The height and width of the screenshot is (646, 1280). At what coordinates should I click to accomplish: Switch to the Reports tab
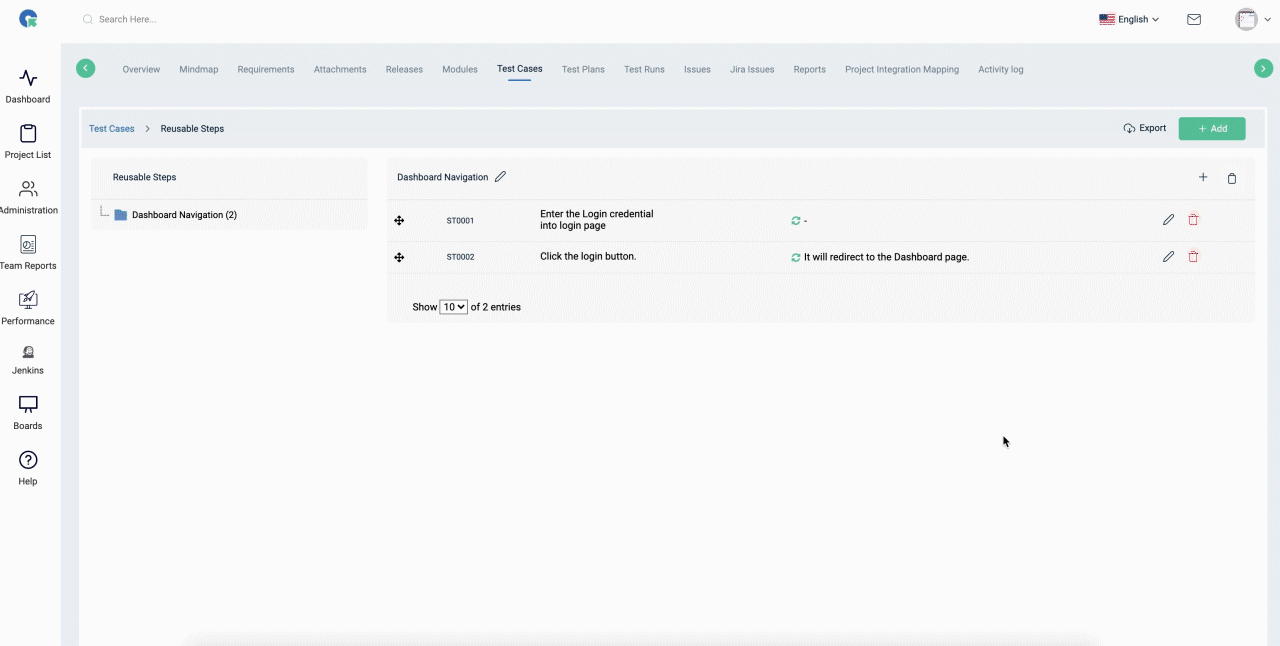point(810,69)
